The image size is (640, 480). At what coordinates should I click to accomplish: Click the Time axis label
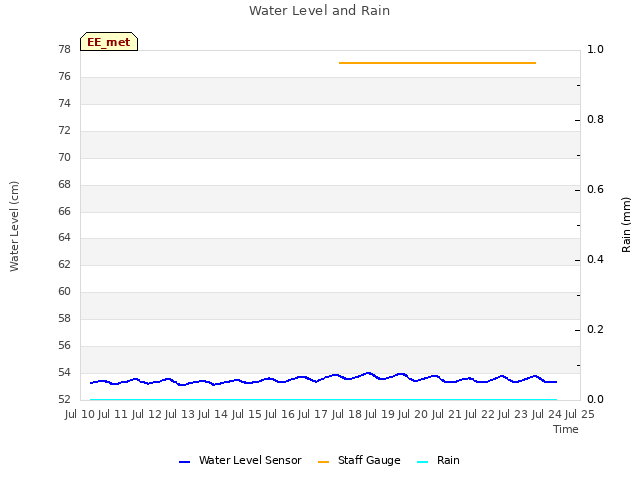[566, 429]
